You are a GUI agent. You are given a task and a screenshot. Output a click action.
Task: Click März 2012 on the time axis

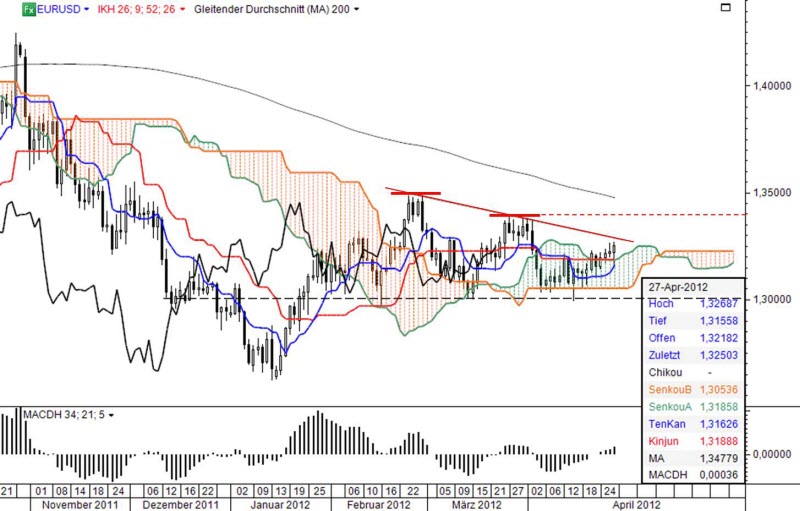(477, 505)
